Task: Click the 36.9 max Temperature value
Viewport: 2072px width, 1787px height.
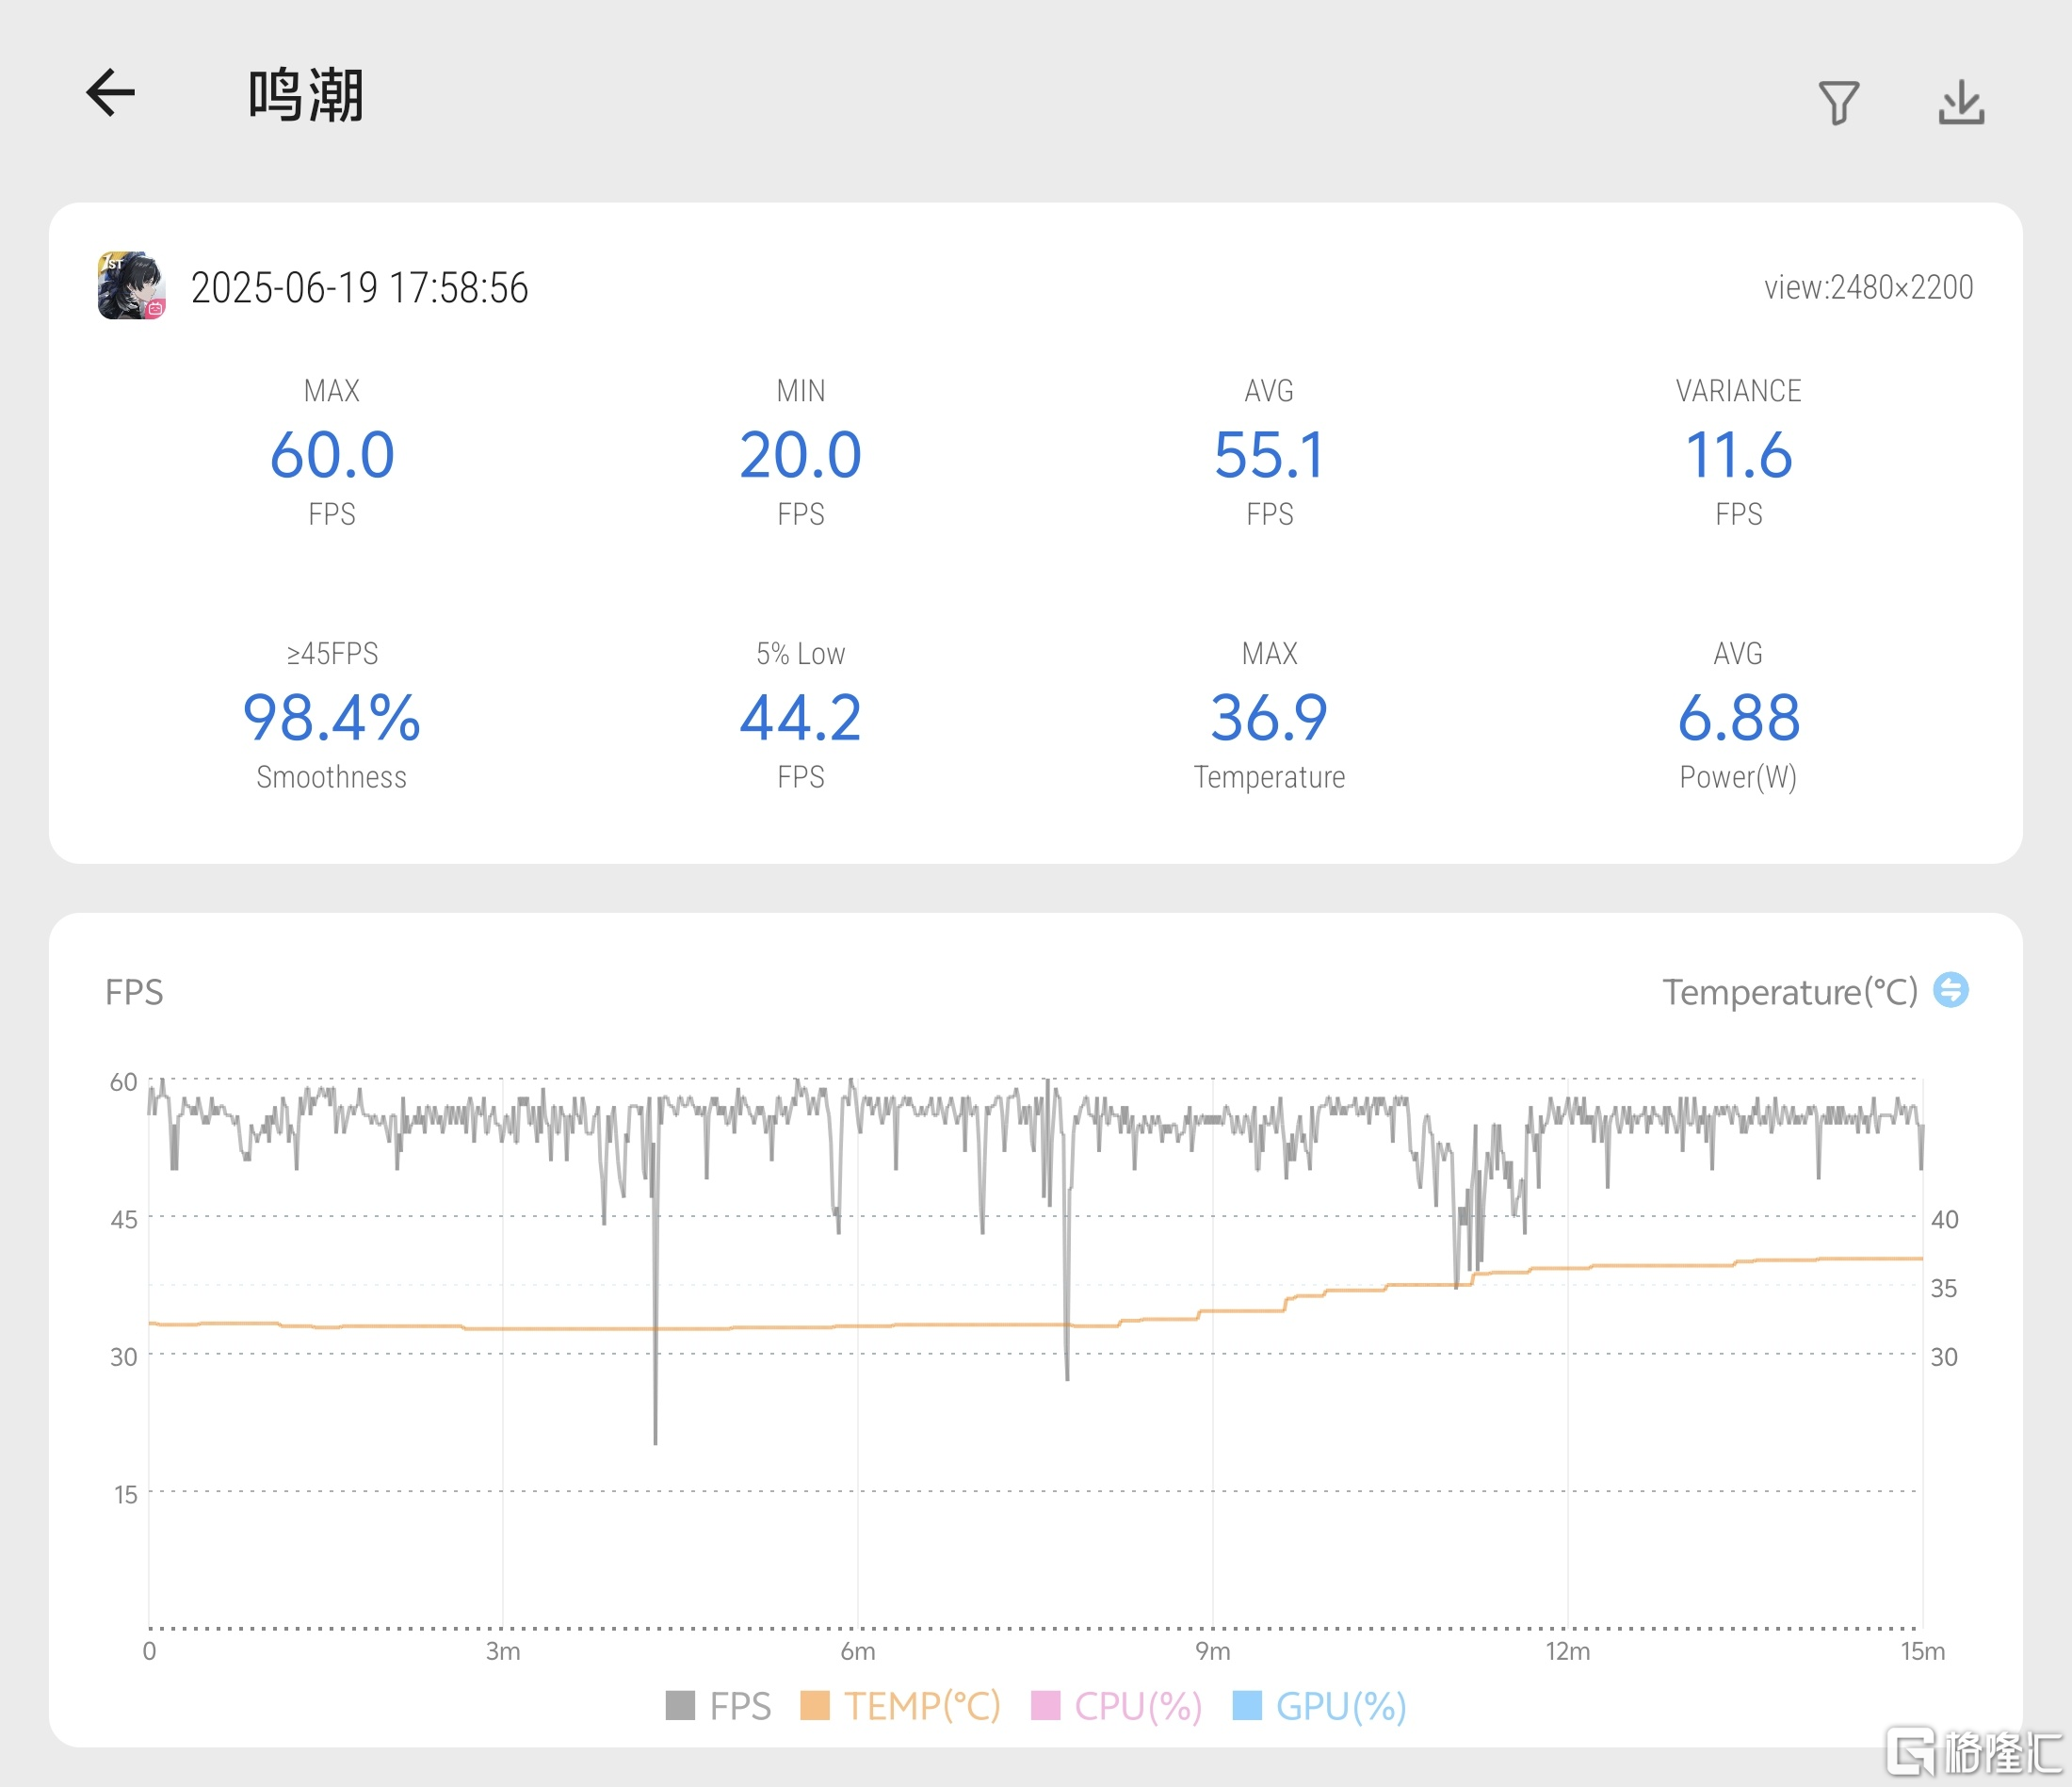Action: 1269,718
